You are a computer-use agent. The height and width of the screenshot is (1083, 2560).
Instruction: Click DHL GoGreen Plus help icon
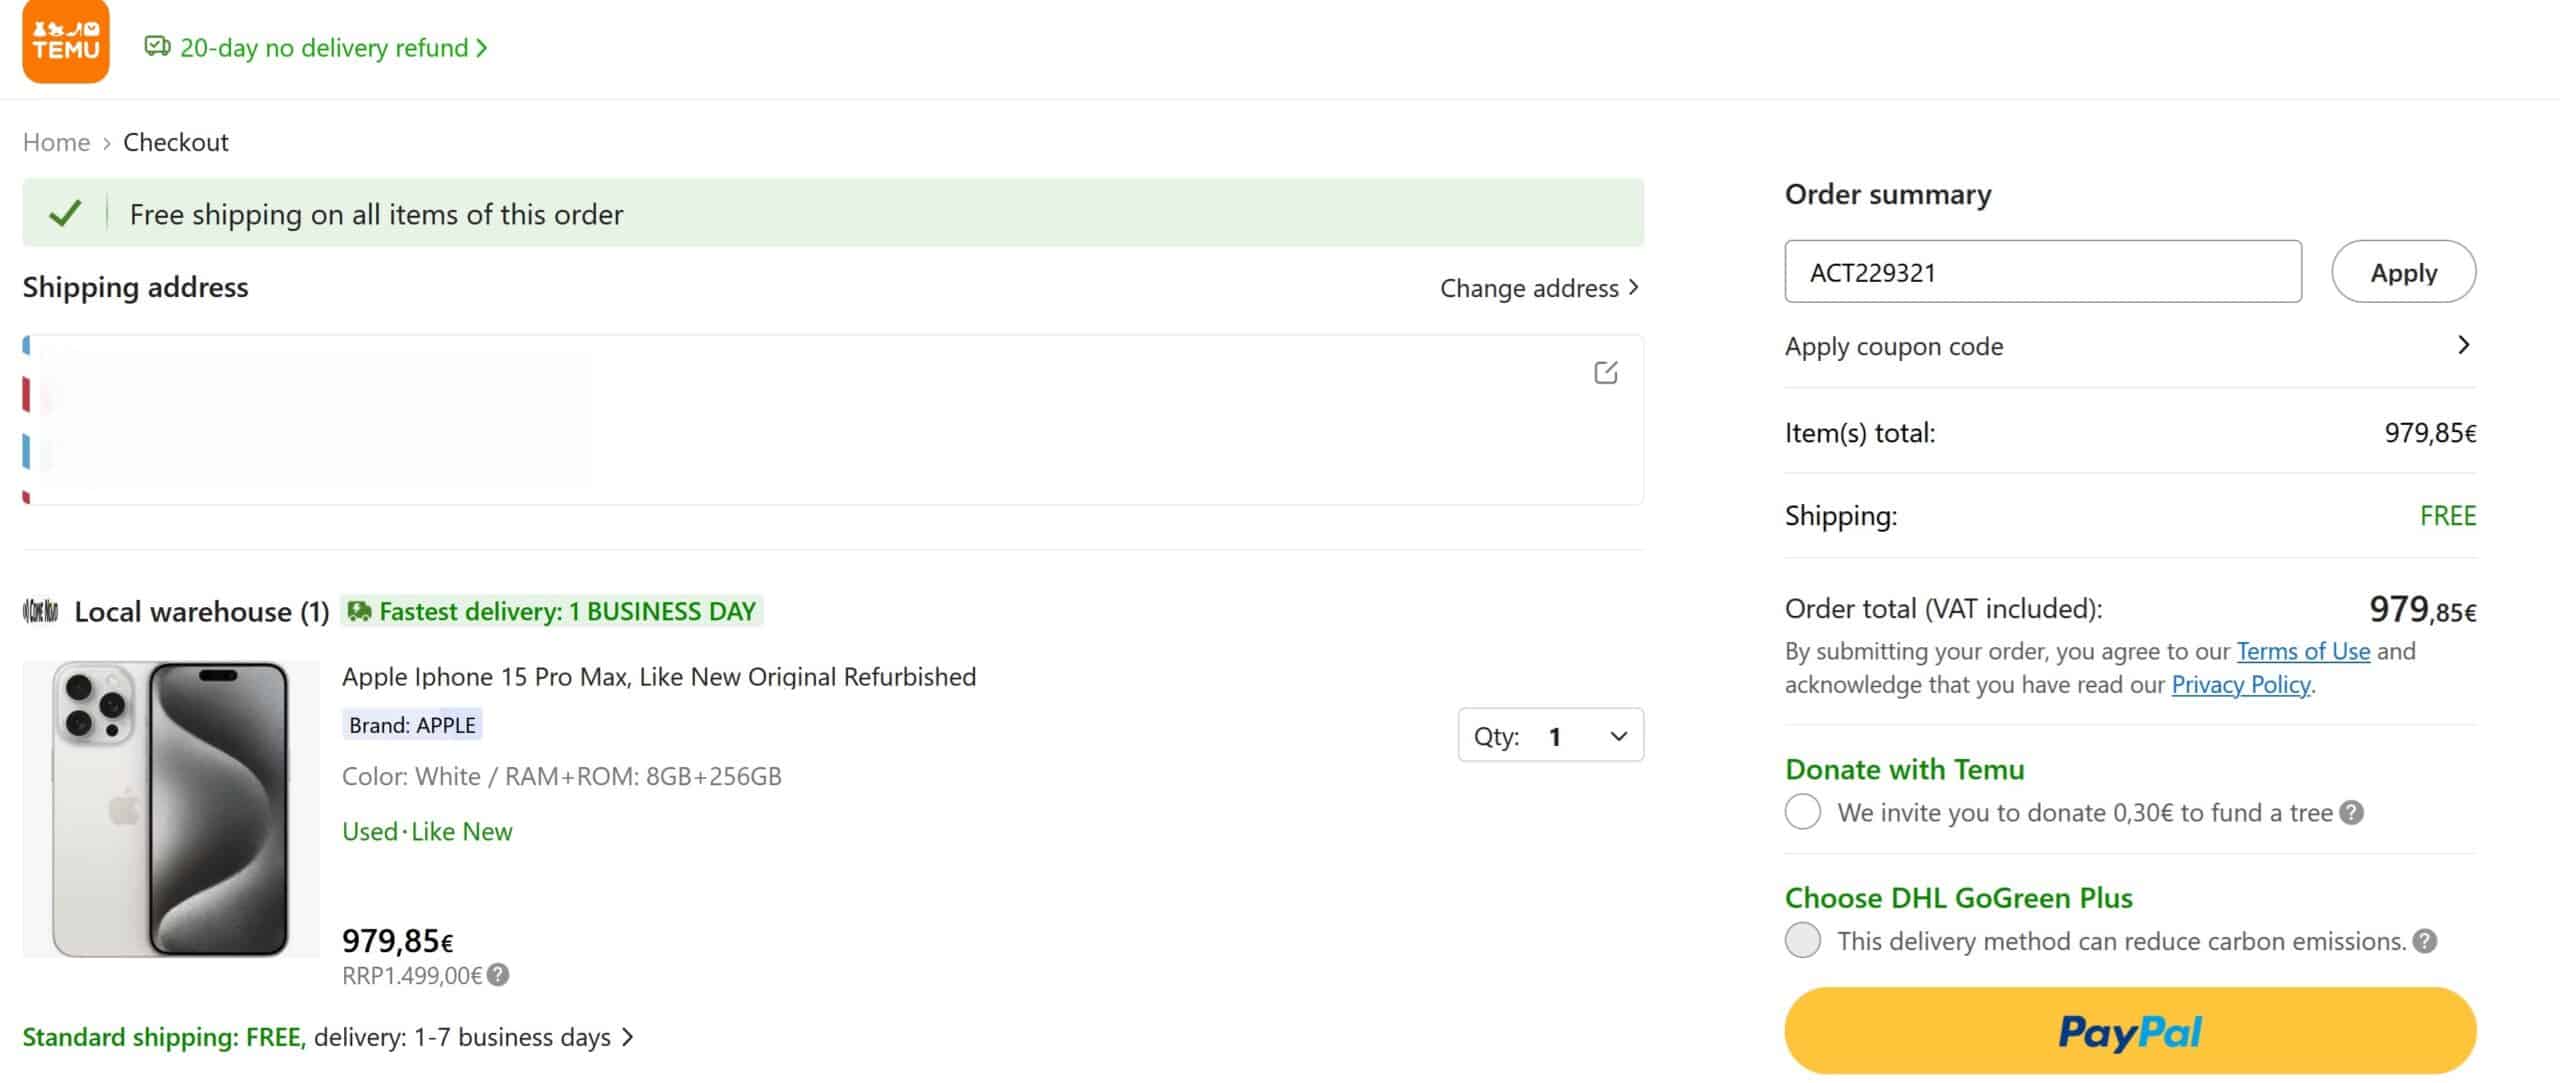click(x=2424, y=941)
